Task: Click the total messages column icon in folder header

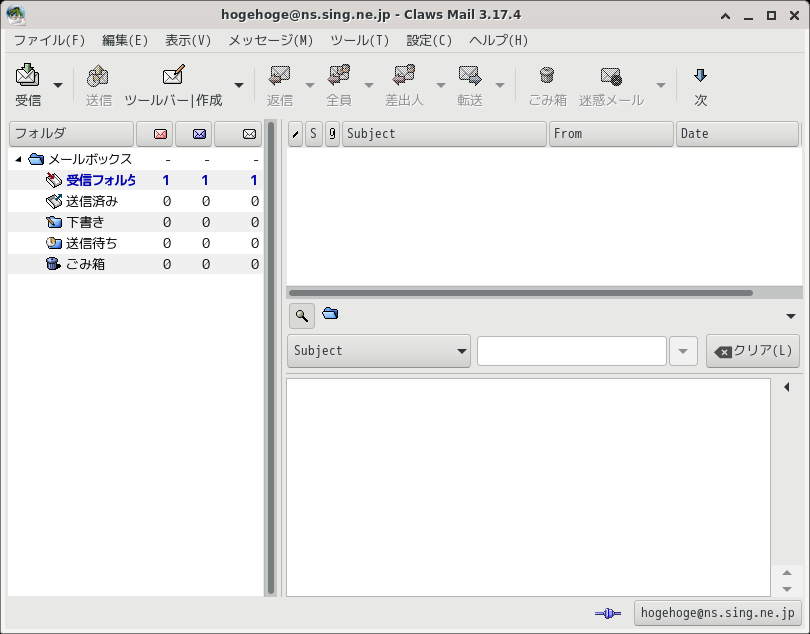Action: pos(250,134)
